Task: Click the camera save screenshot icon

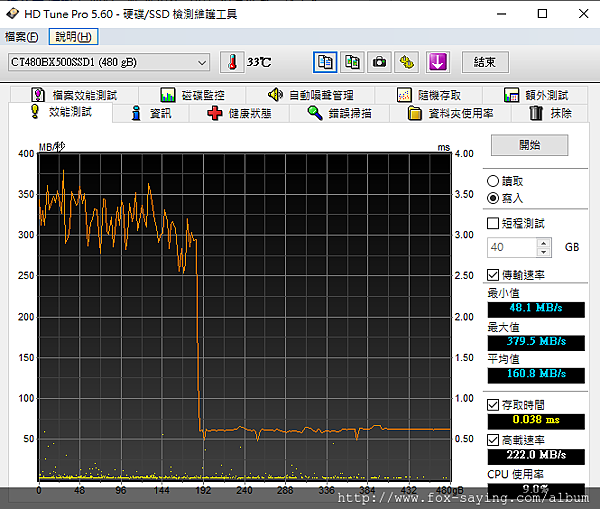Action: click(x=379, y=62)
